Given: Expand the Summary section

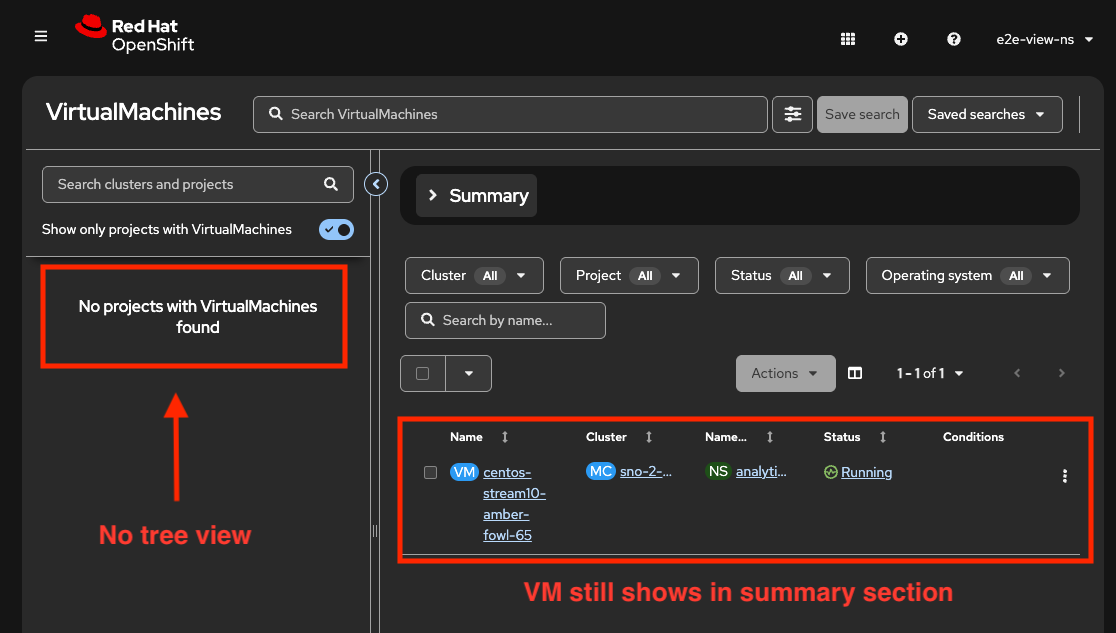Looking at the screenshot, I should click(476, 196).
